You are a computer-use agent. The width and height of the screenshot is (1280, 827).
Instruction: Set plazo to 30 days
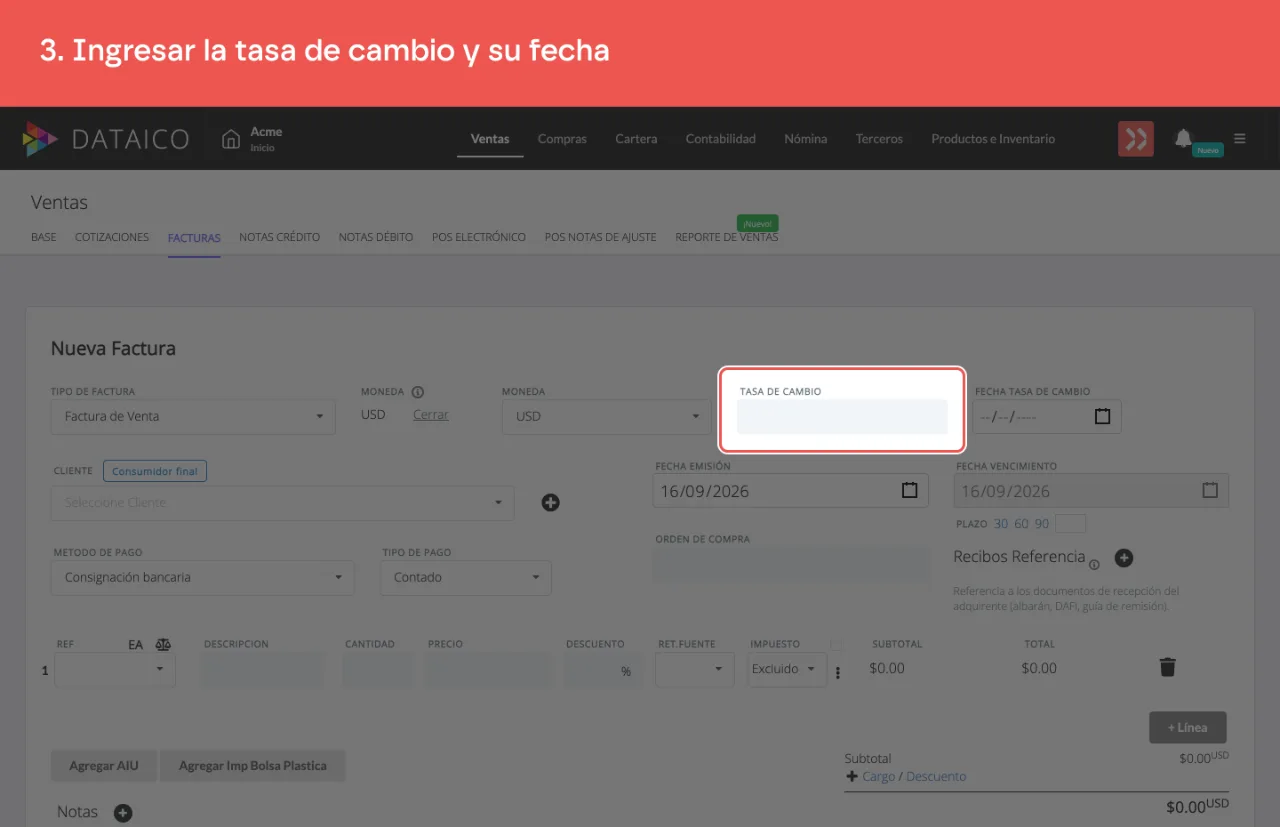1001,524
